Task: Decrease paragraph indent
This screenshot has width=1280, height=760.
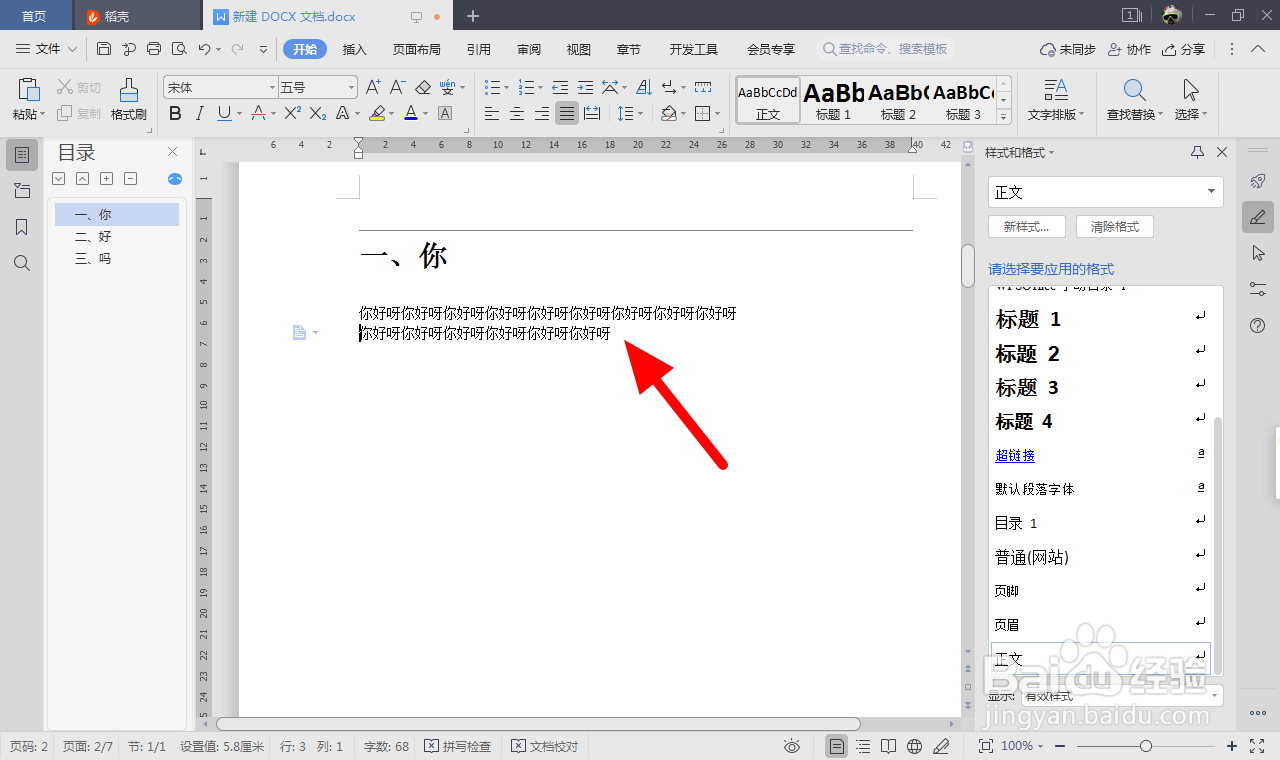Action: (x=560, y=88)
